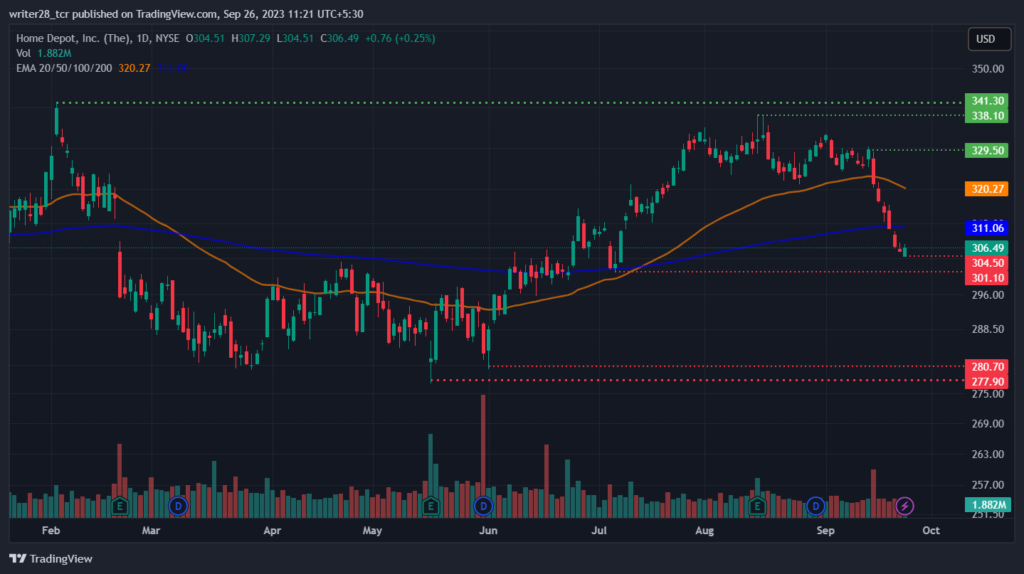The height and width of the screenshot is (574, 1024).
Task: Click the June dividend D marker
Action: point(483,505)
